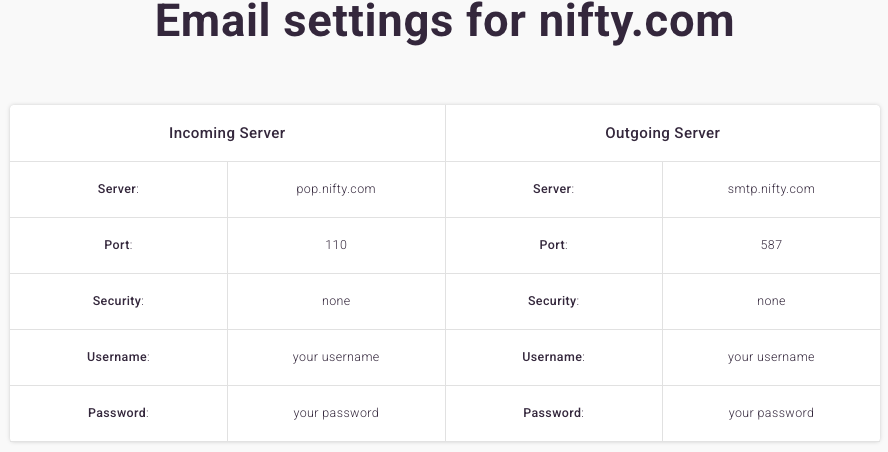Click the pop.nifty.com server value

pyautogui.click(x=336, y=189)
